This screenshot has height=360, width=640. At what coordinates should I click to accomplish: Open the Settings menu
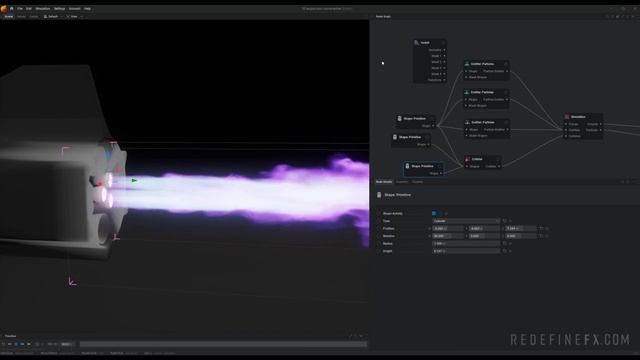pyautogui.click(x=59, y=8)
